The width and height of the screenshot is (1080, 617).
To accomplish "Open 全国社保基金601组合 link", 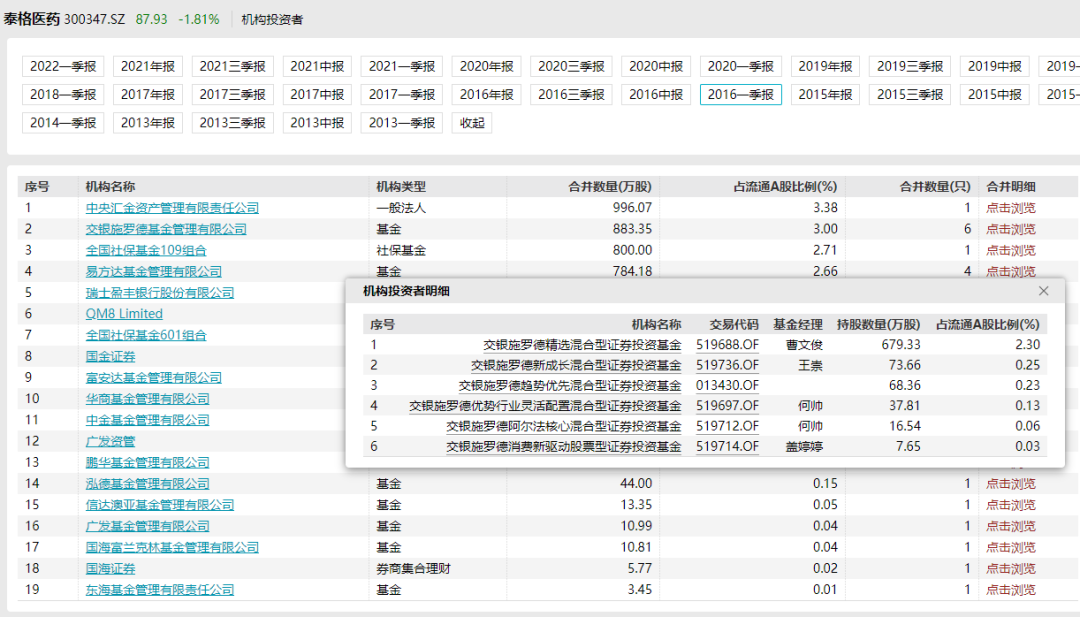I will coord(146,335).
